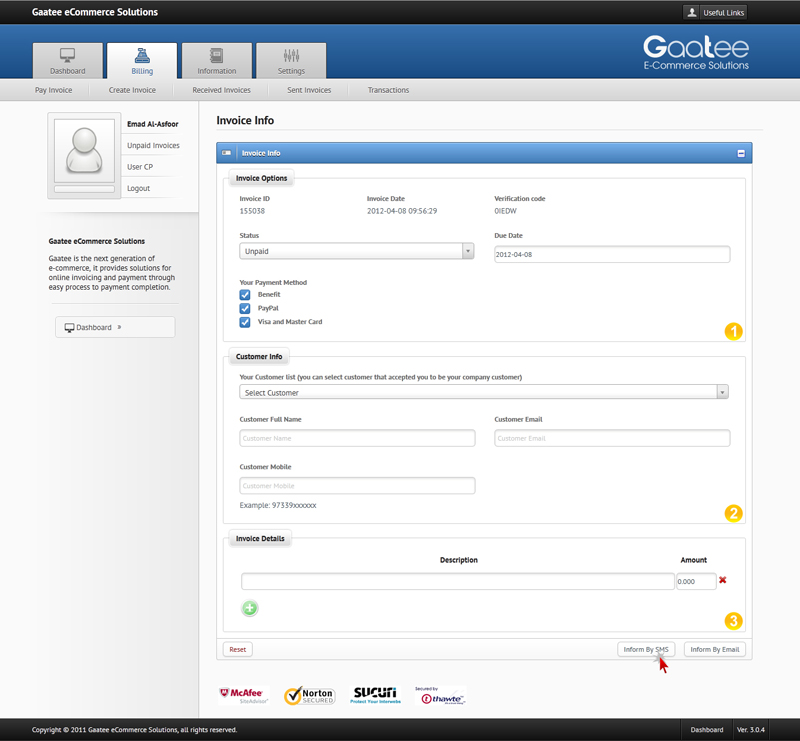Open the Settings tab
800x741 pixels.
click(291, 61)
